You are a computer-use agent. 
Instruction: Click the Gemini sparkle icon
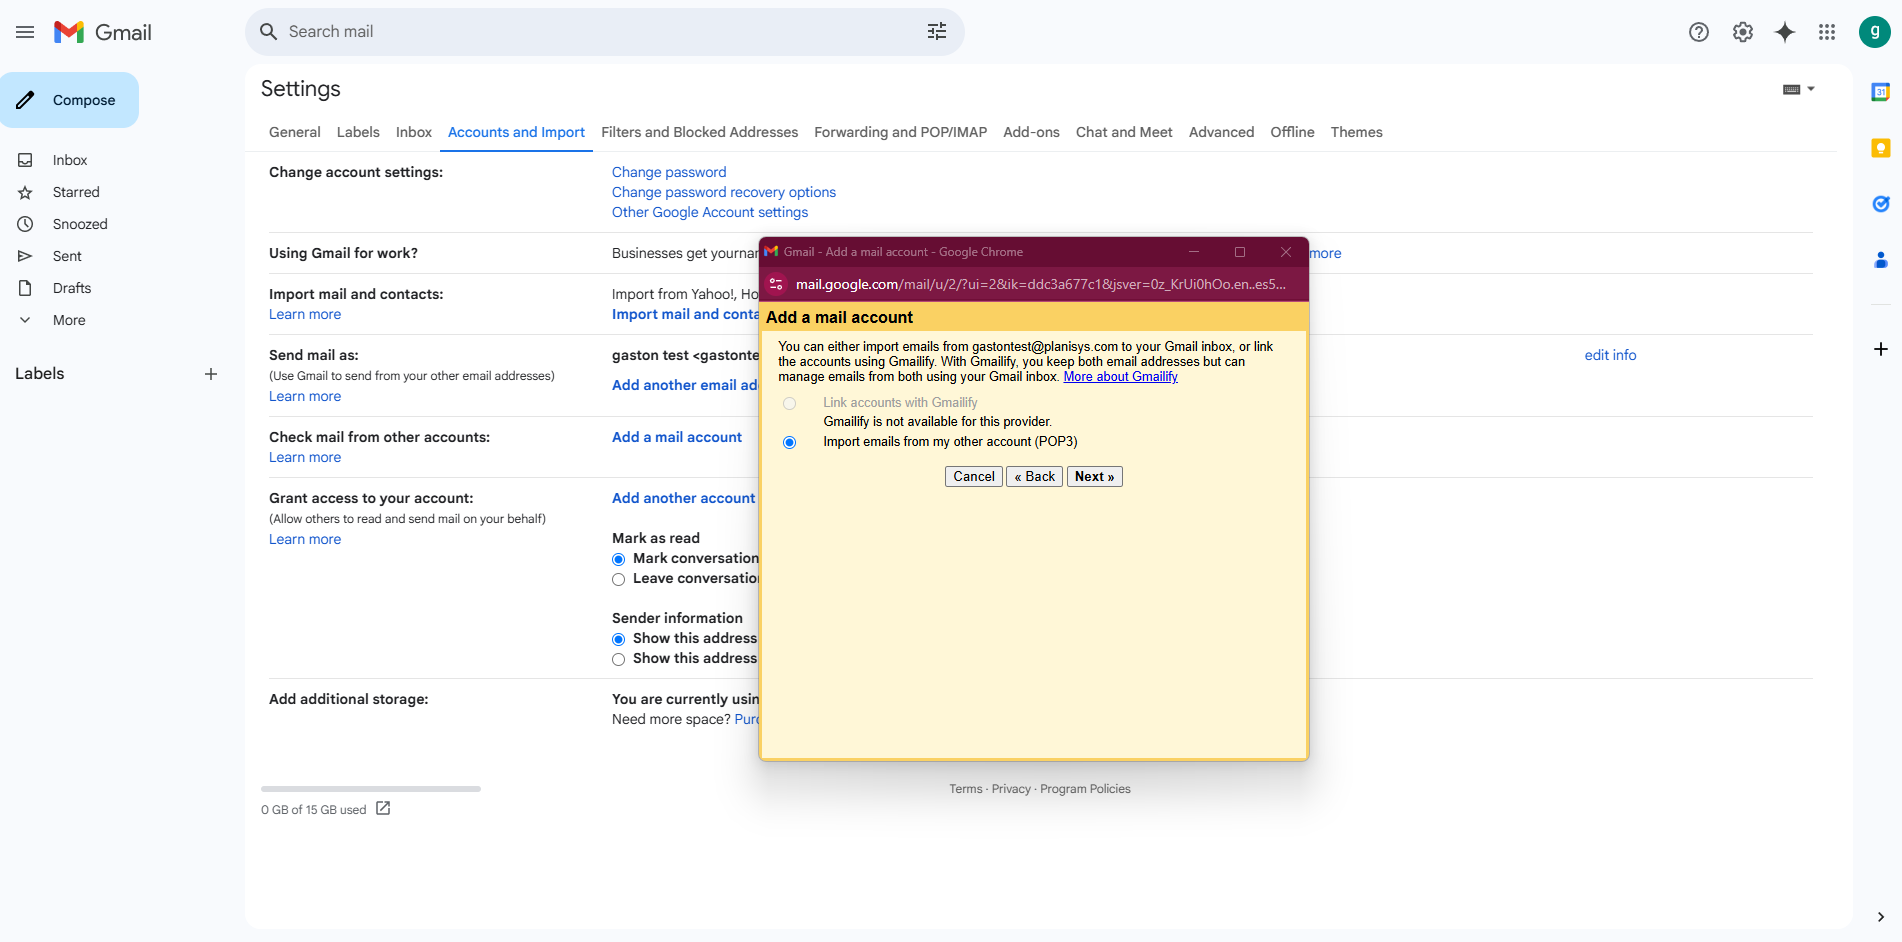[x=1784, y=32]
